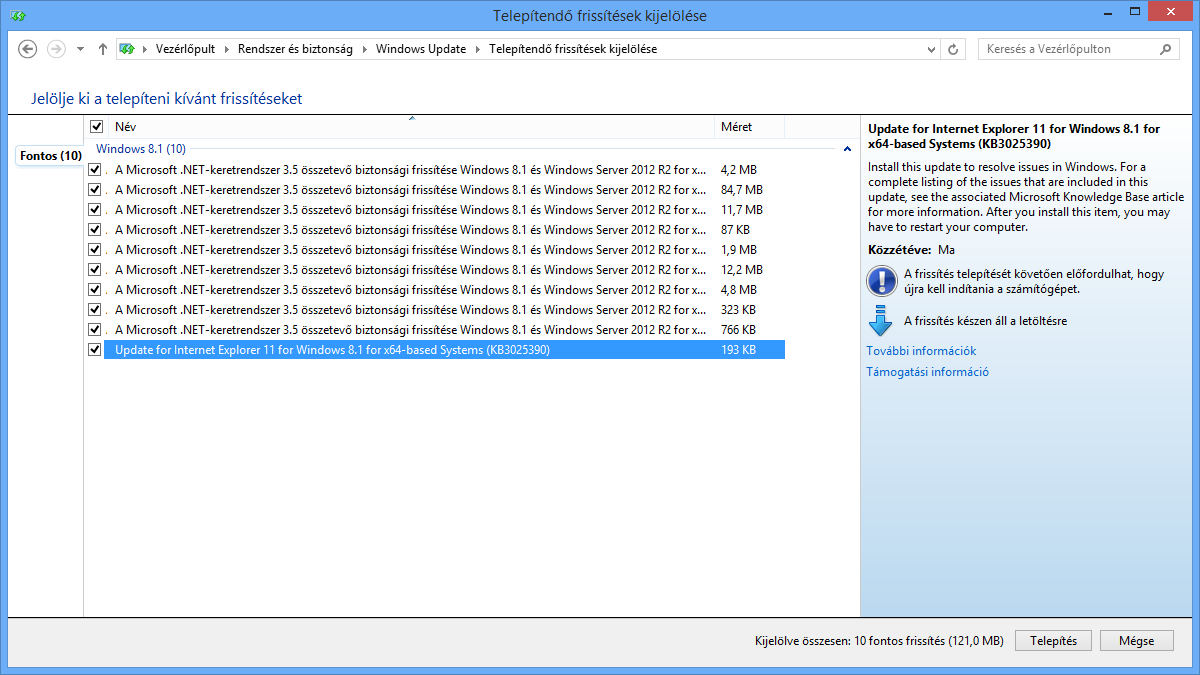Collapse the Windows 8.1 (10) group chevron
This screenshot has width=1200, height=675.
pyautogui.click(x=847, y=149)
